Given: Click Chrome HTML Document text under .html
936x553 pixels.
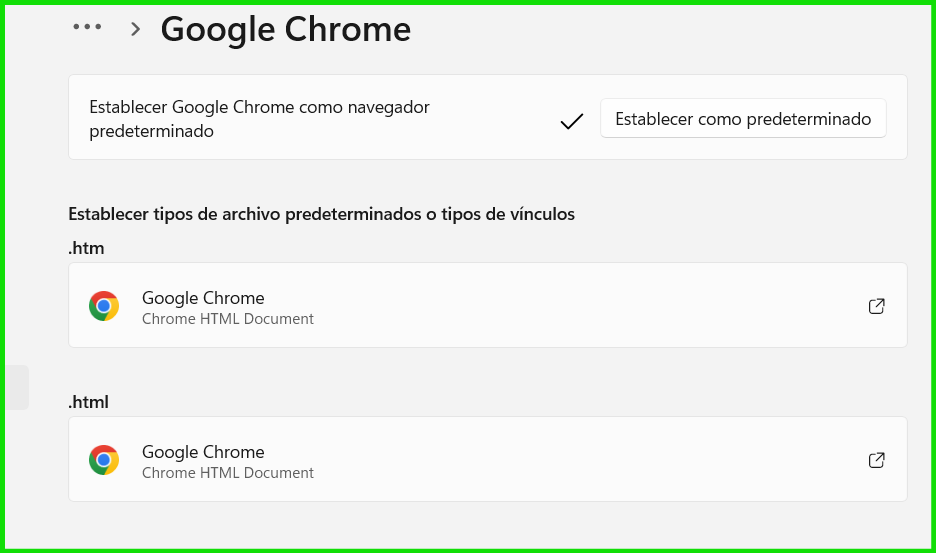Looking at the screenshot, I should 228,473.
